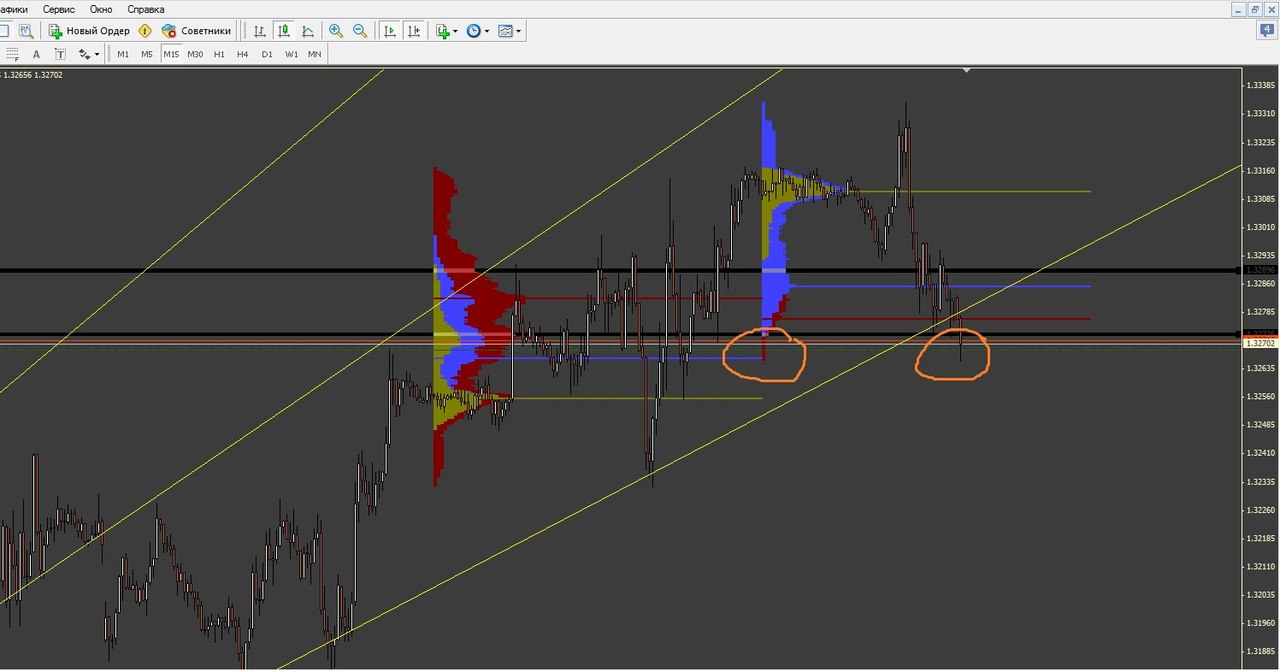Select the M15 timeframe
This screenshot has height=672, width=1280.
pos(171,54)
